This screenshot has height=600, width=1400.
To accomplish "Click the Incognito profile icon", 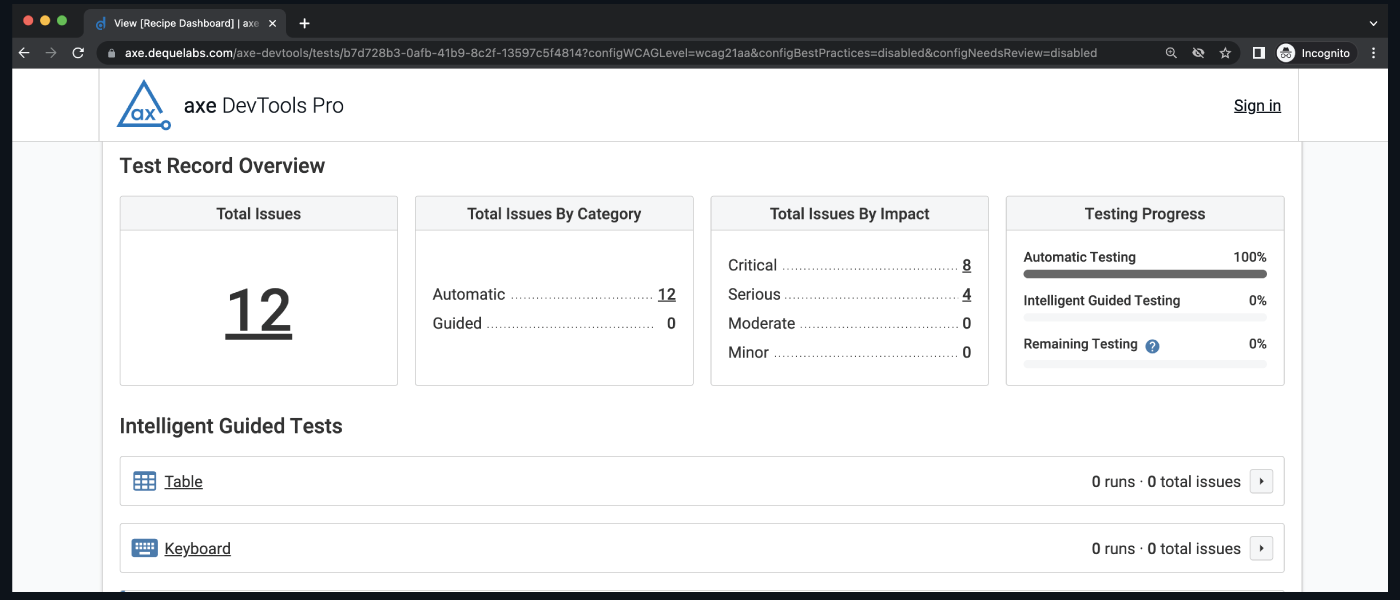I will tap(1286, 53).
